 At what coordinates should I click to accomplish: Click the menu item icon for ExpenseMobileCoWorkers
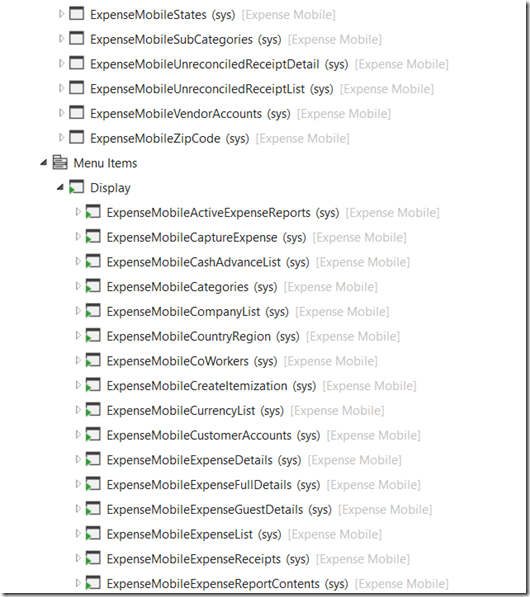pyautogui.click(x=93, y=361)
